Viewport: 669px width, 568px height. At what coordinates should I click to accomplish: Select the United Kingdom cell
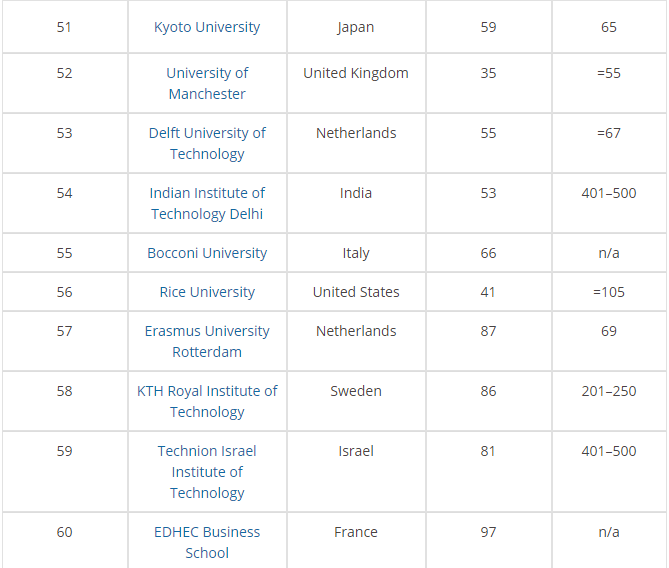(356, 73)
